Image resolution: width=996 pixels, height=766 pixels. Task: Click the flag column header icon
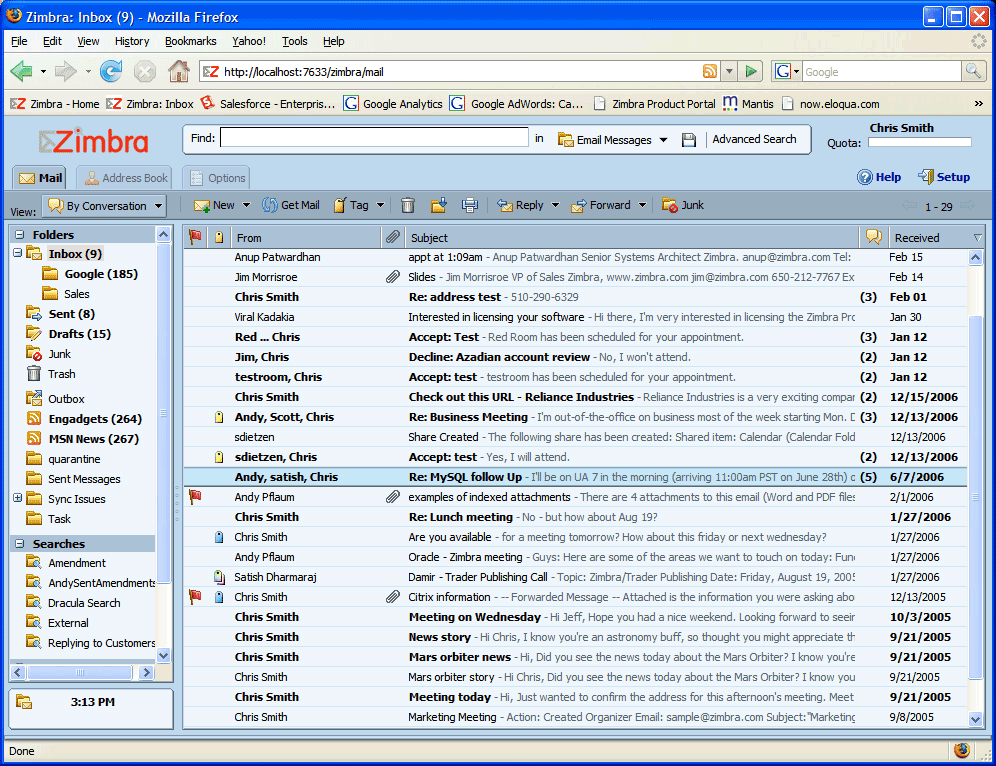pos(195,238)
